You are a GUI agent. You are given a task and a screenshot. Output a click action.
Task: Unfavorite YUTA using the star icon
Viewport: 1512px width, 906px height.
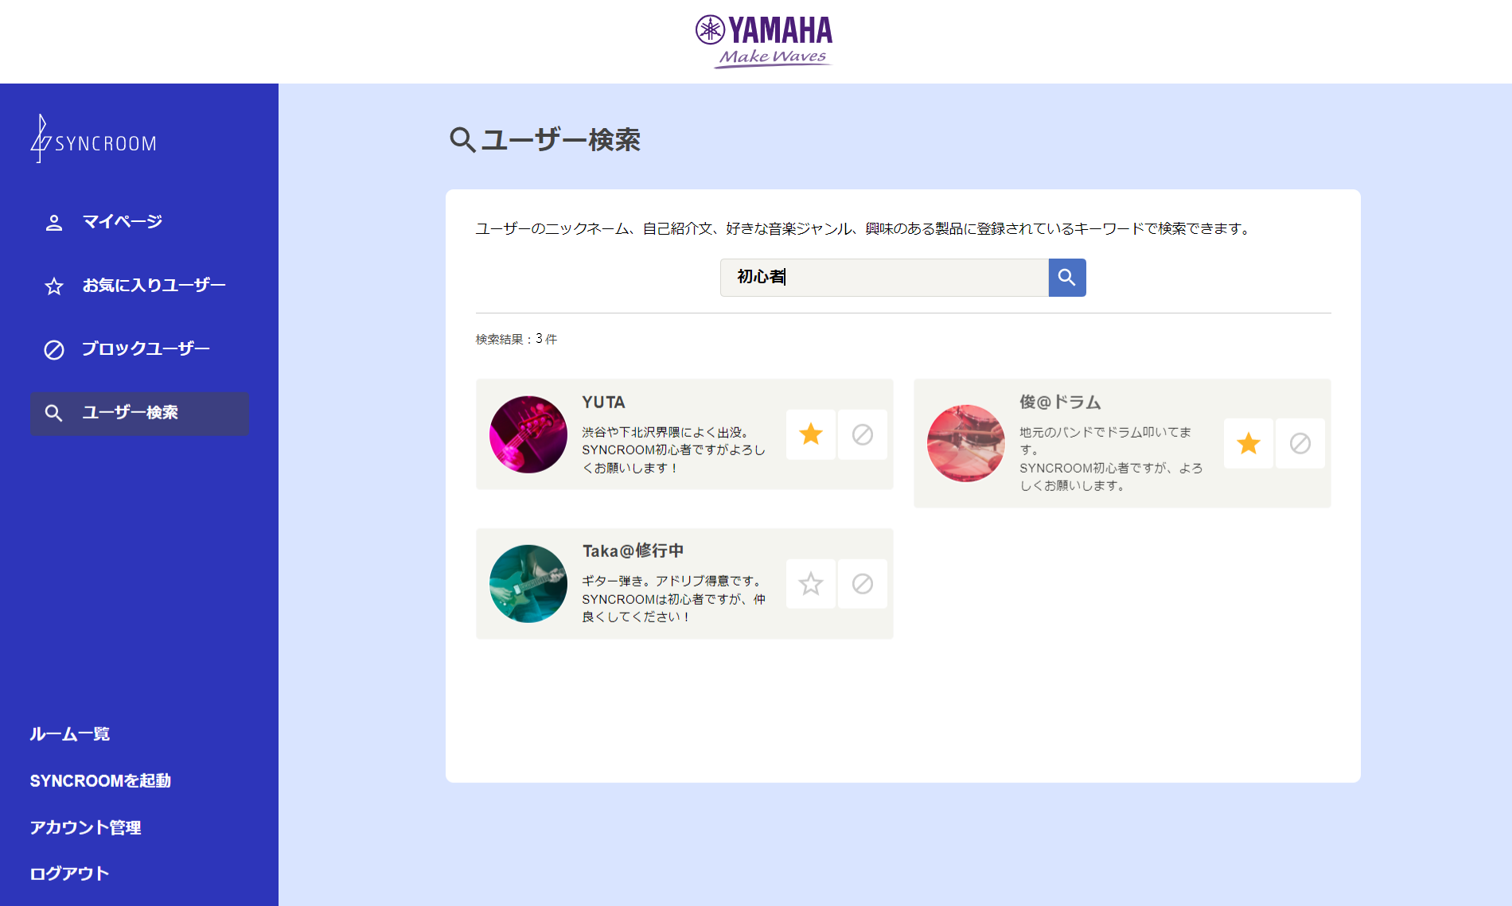point(811,434)
